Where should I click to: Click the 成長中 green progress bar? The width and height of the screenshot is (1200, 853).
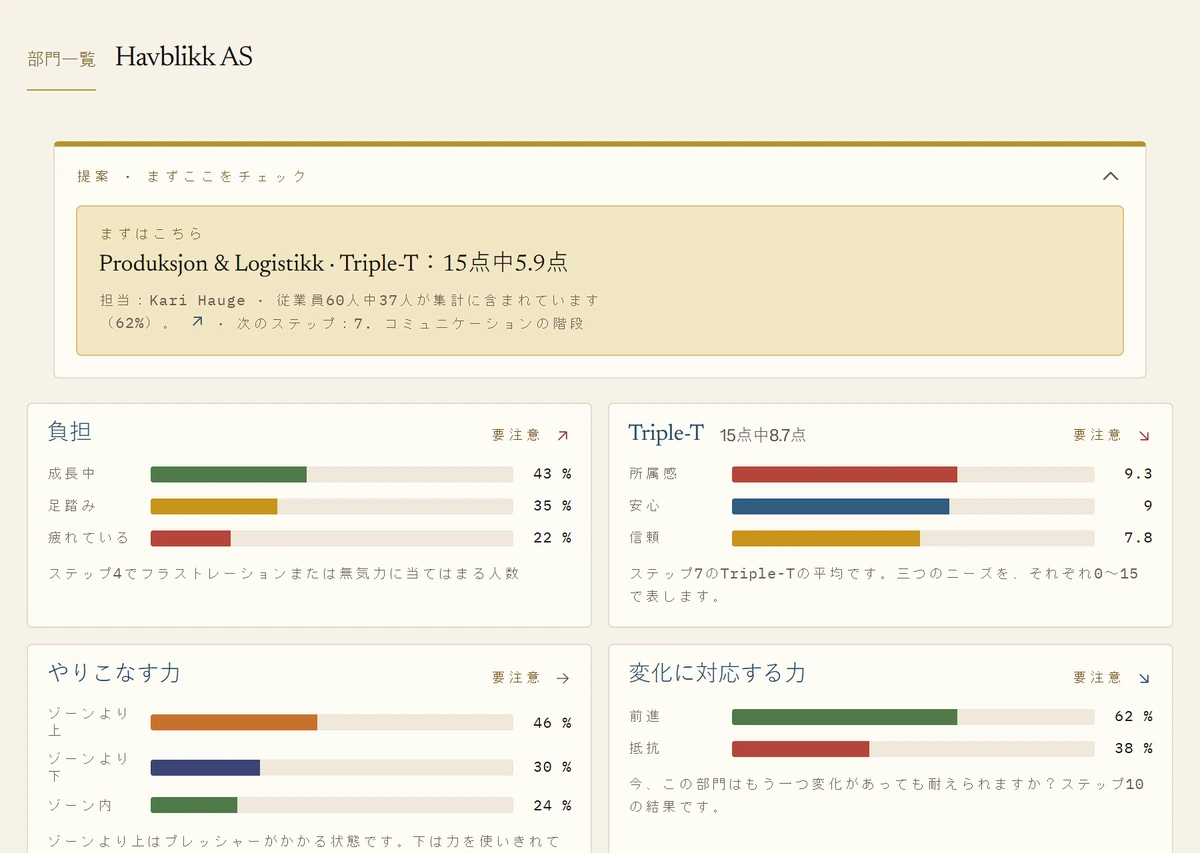click(229, 474)
